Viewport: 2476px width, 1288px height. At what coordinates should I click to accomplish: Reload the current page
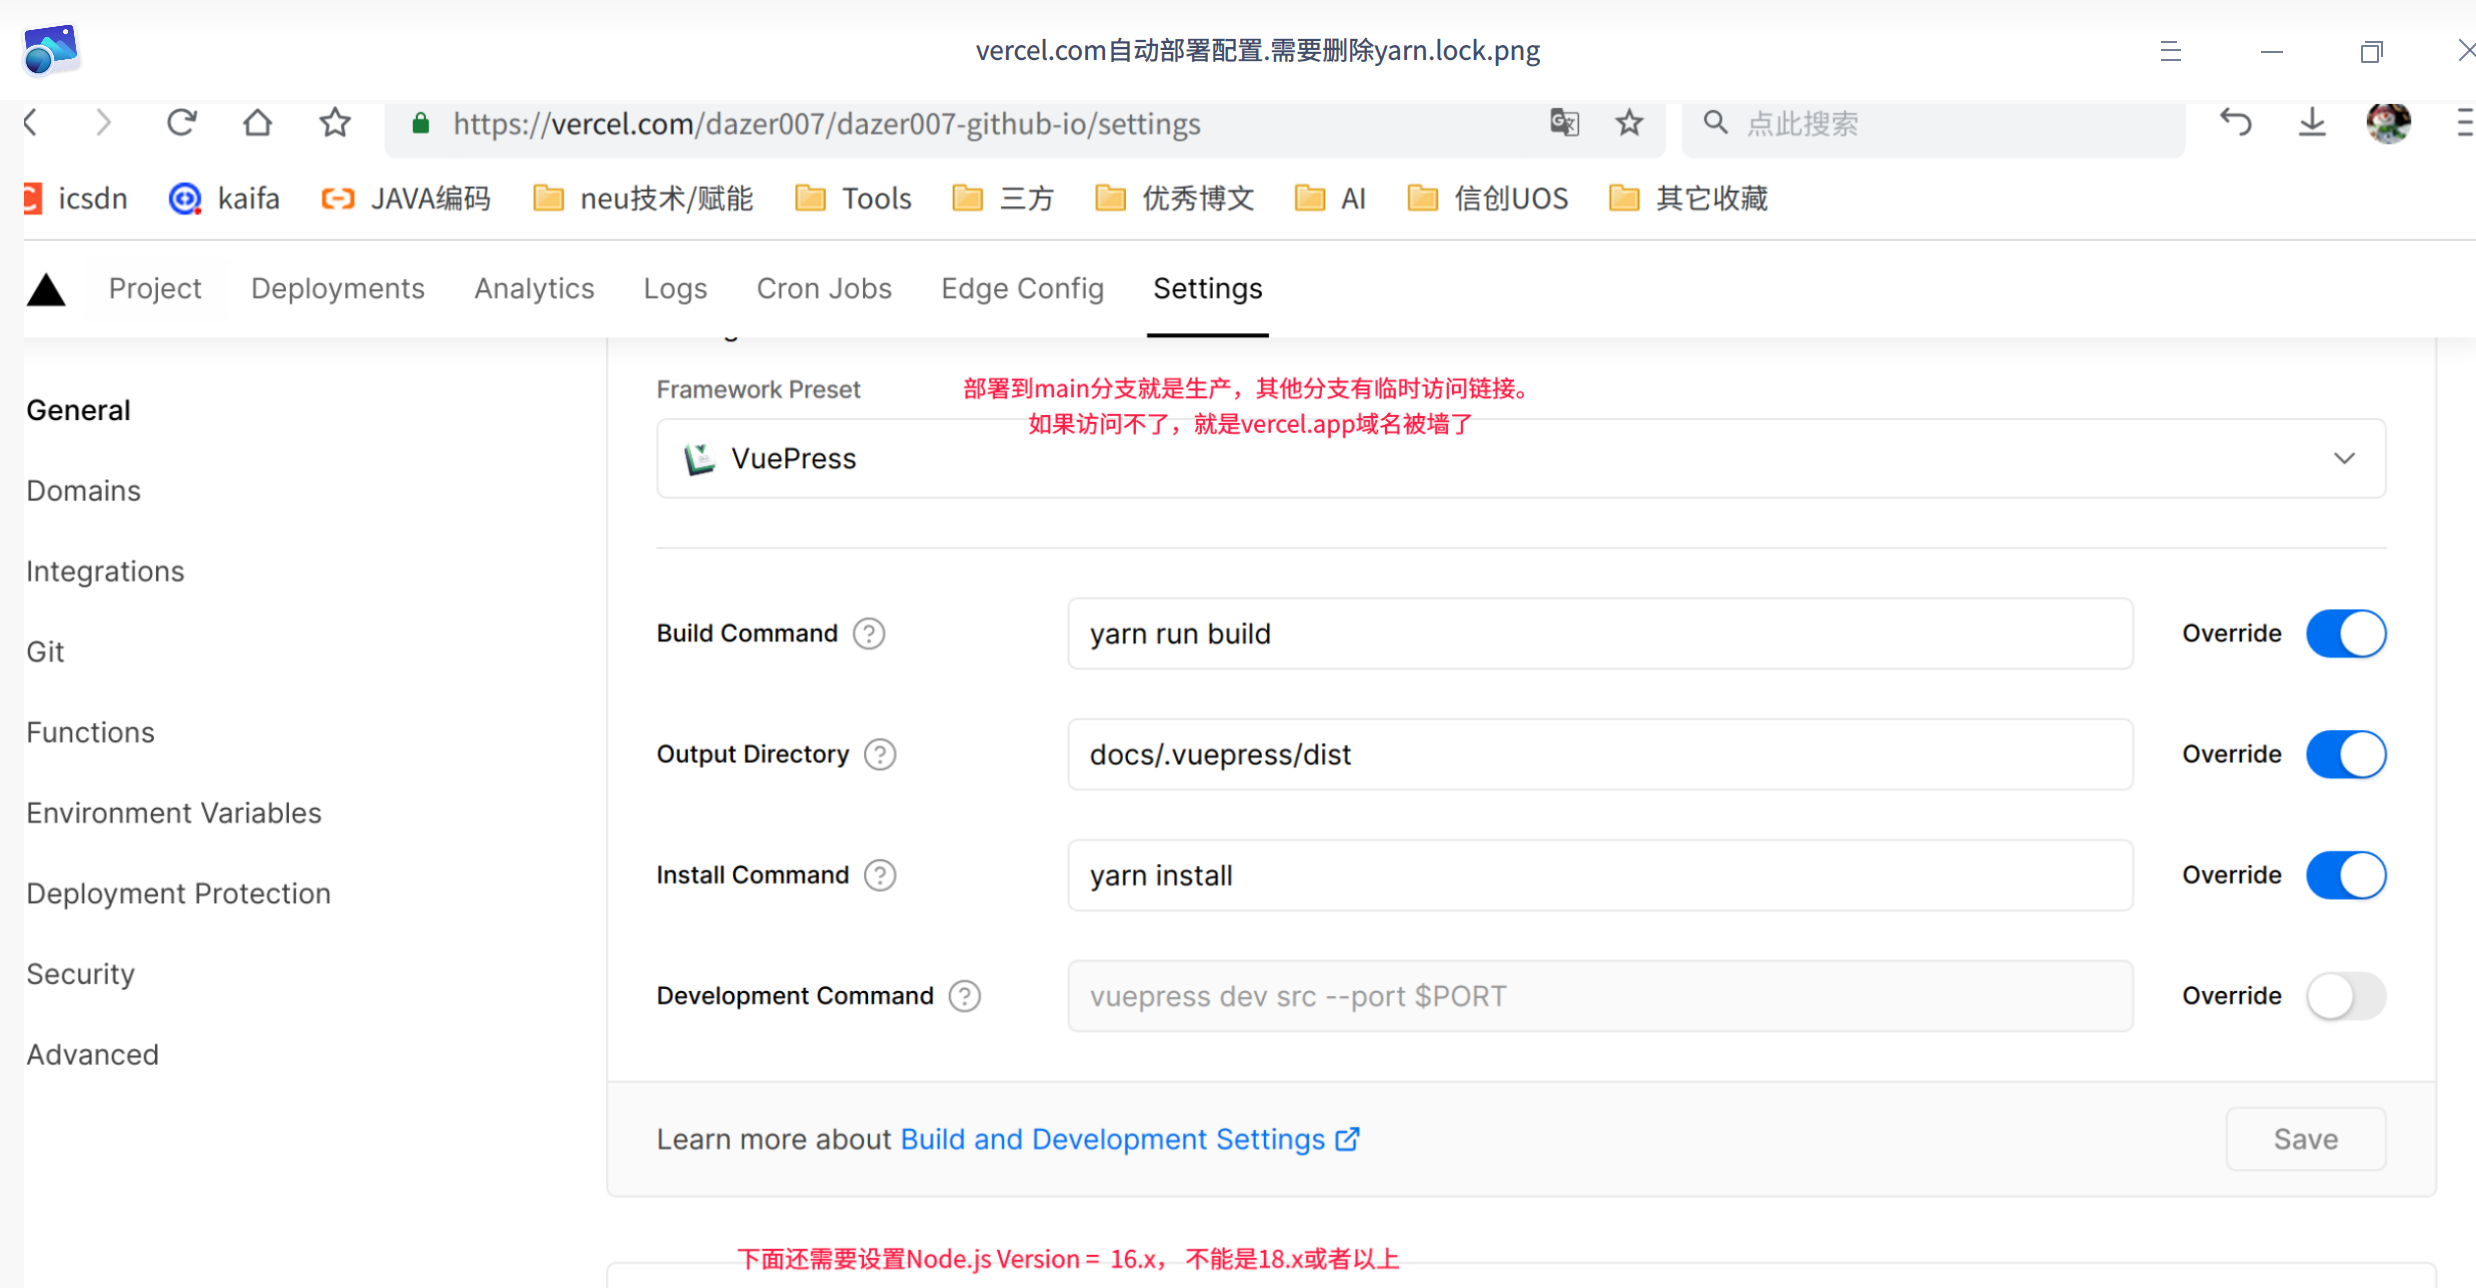181,122
